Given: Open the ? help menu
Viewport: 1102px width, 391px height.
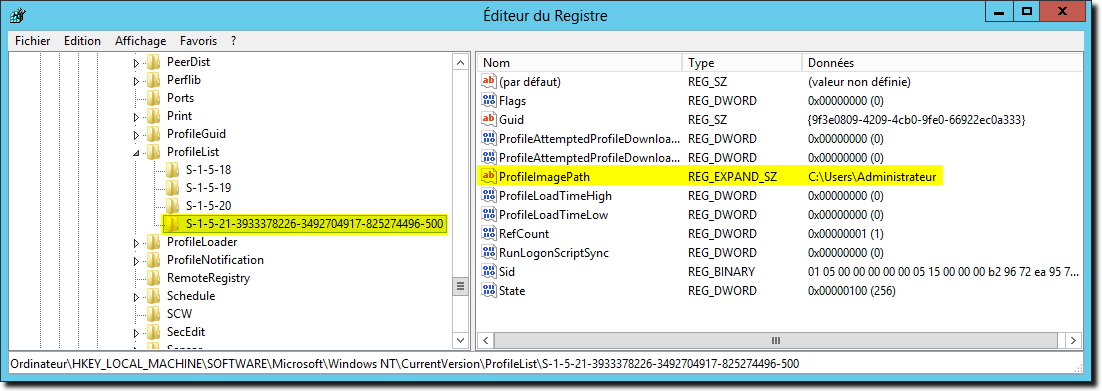Looking at the screenshot, I should (233, 41).
